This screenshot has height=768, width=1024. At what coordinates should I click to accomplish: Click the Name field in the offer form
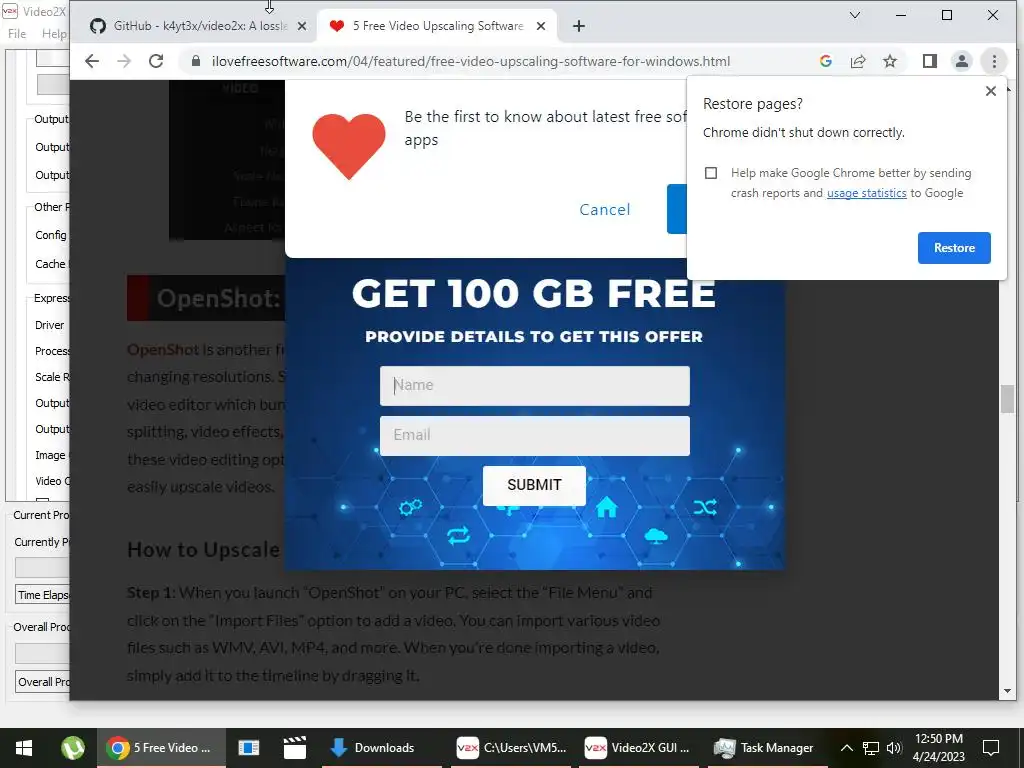[534, 385]
